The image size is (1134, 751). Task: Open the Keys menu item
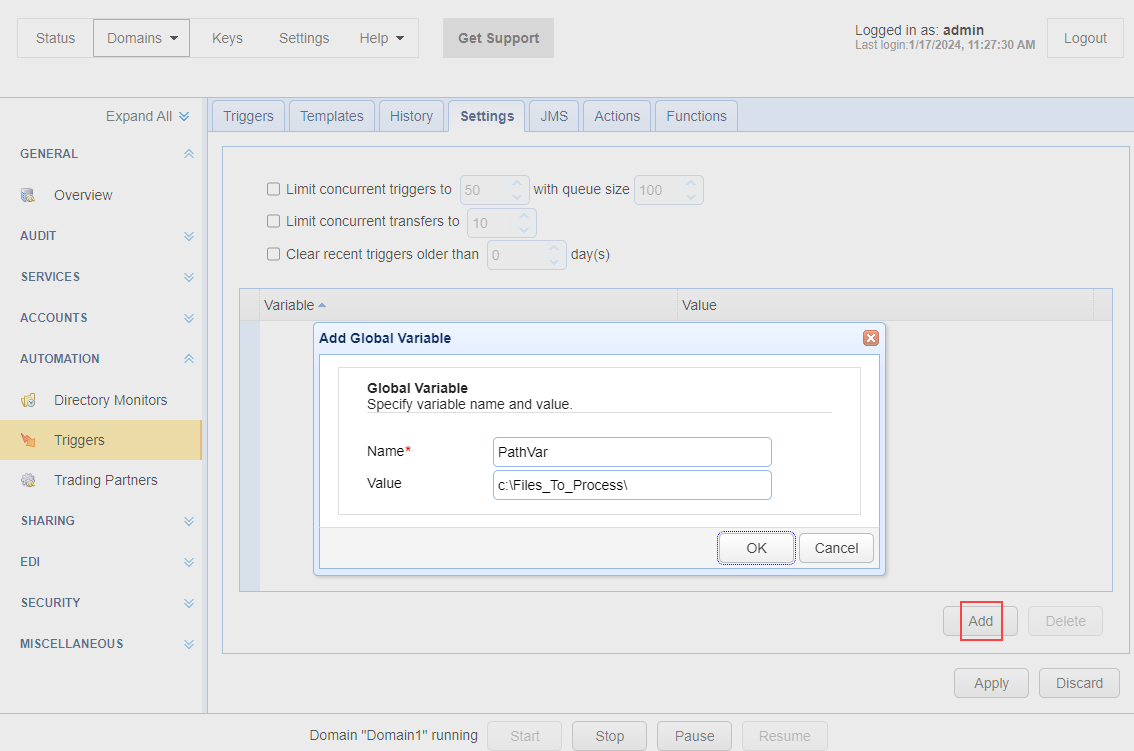(x=227, y=38)
